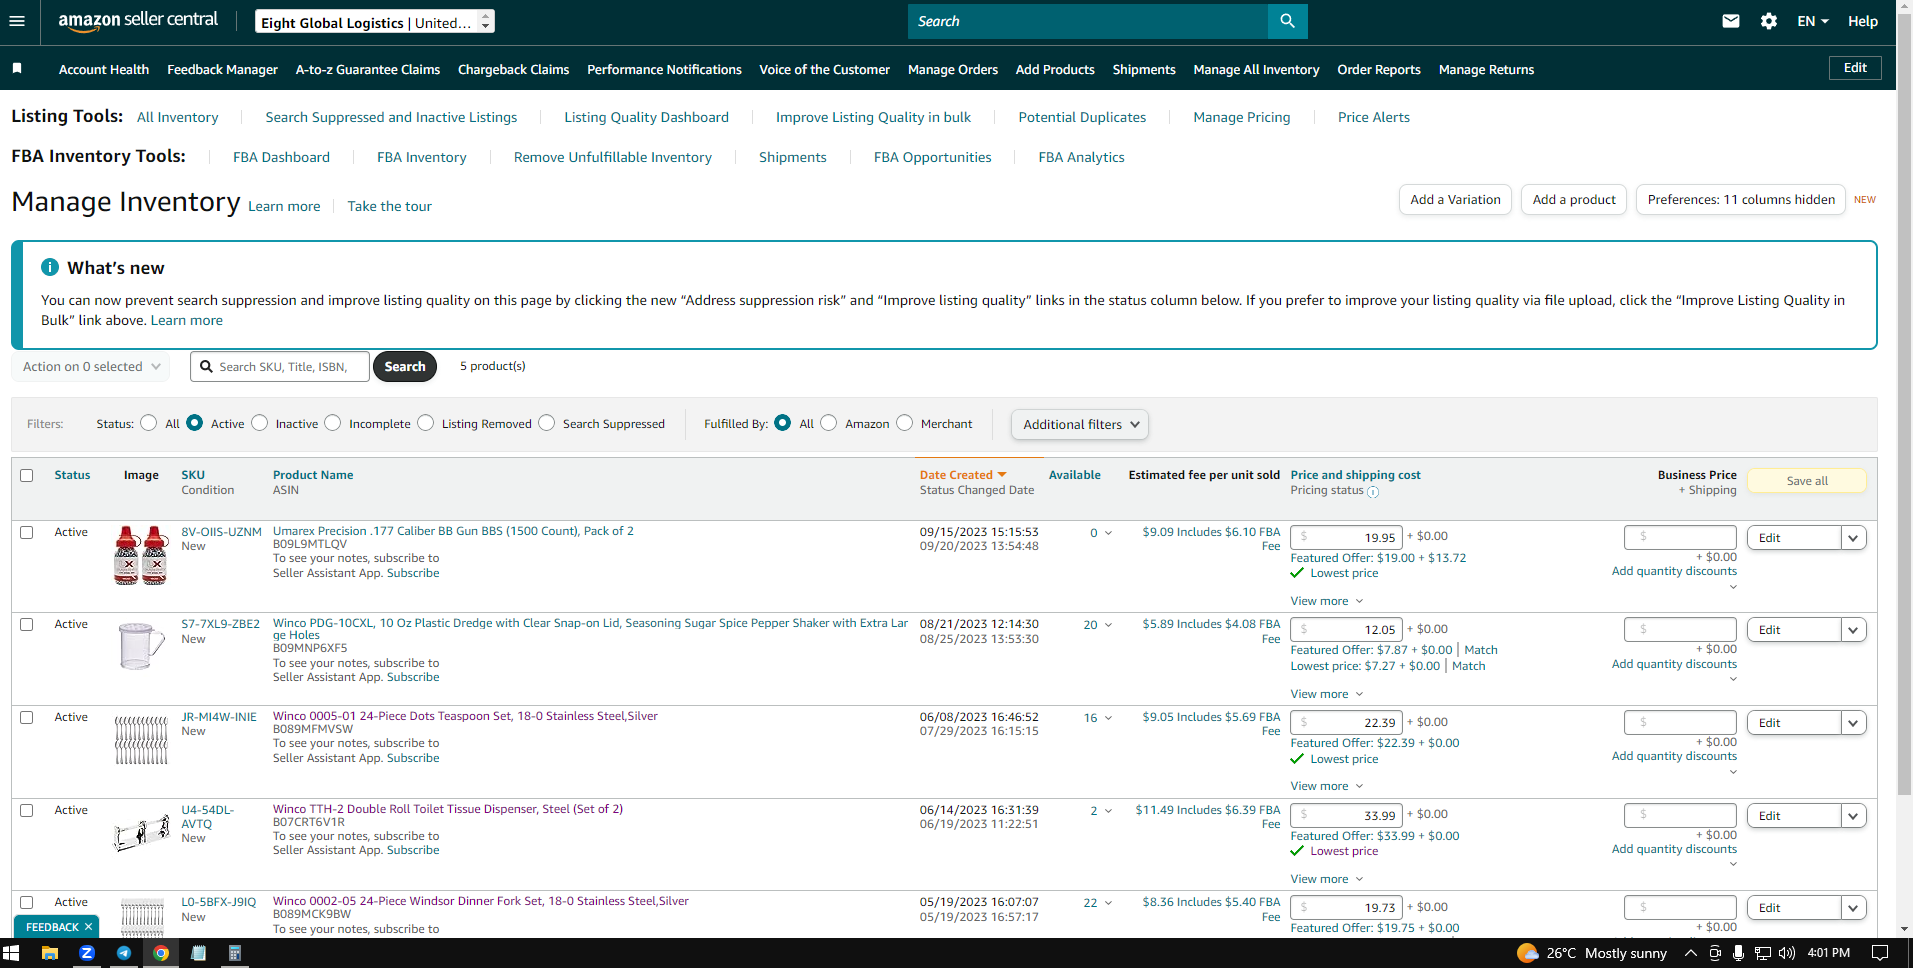This screenshot has height=968, width=1913.
Task: Open Manage Returns menu item
Action: [x=1486, y=69]
